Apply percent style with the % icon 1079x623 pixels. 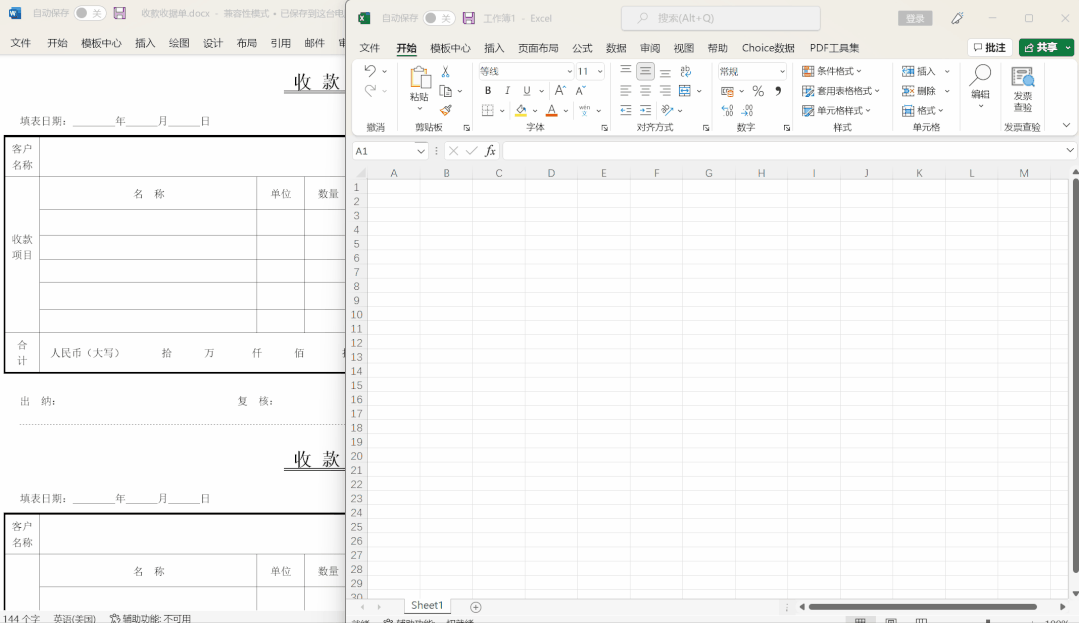pyautogui.click(x=758, y=91)
